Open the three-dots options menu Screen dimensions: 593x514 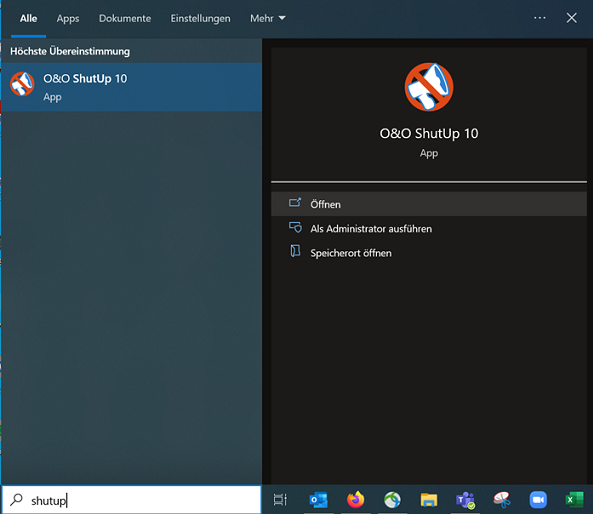[540, 18]
